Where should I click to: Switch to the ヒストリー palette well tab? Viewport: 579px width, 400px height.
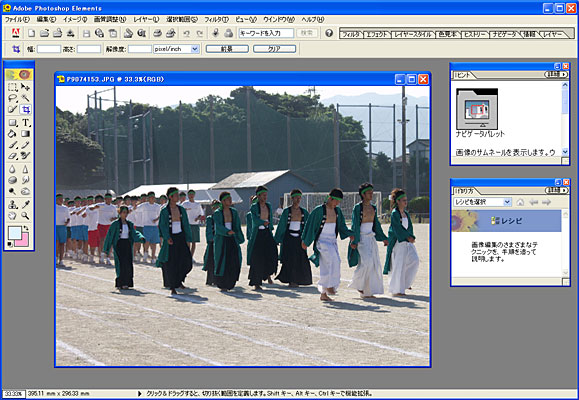click(x=475, y=34)
